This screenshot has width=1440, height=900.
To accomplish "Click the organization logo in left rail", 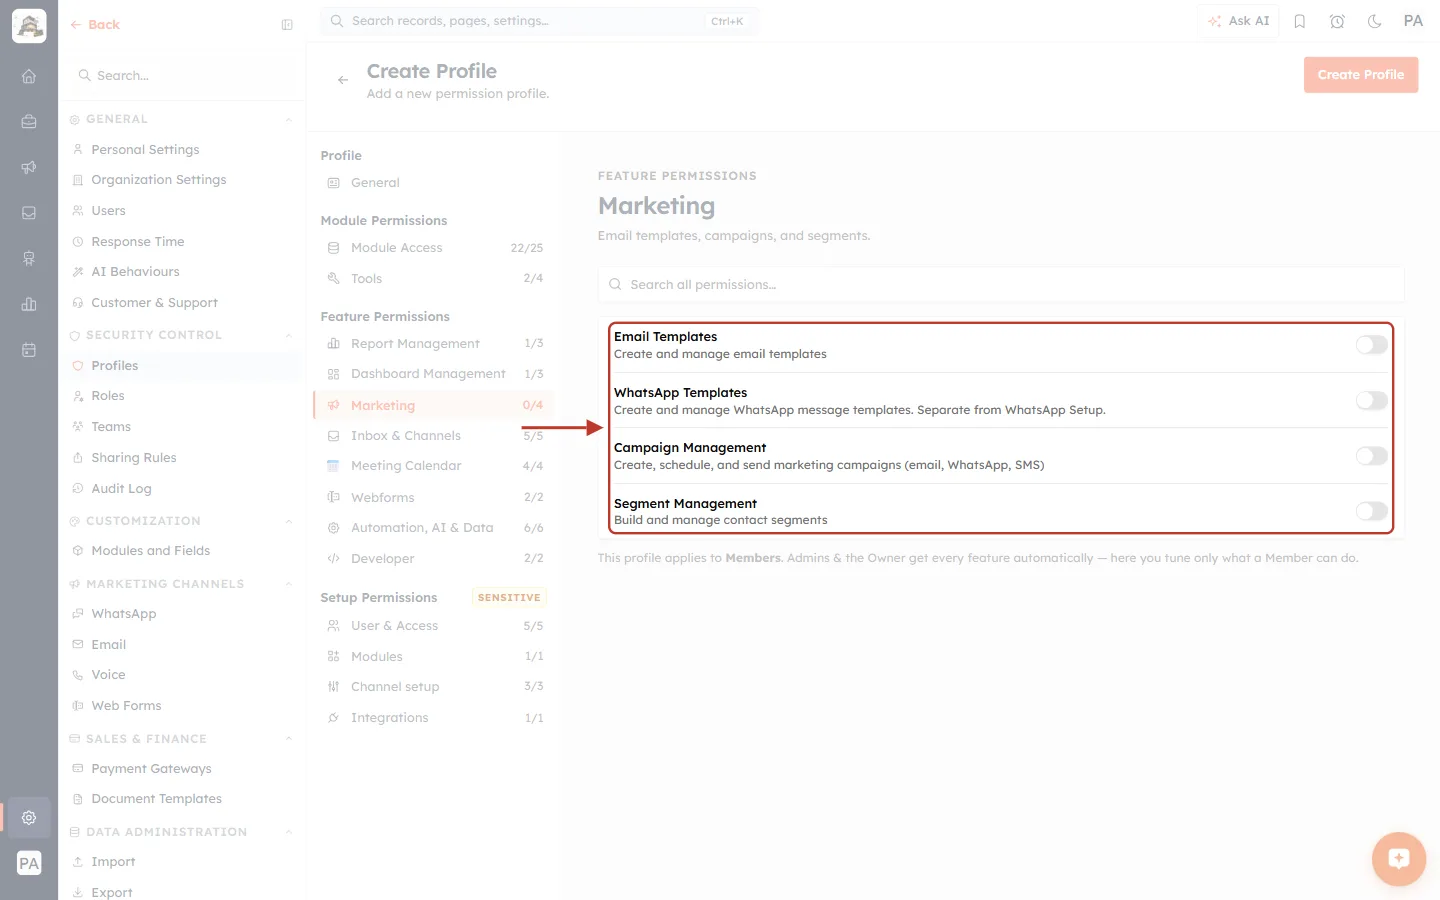I will click(x=29, y=26).
